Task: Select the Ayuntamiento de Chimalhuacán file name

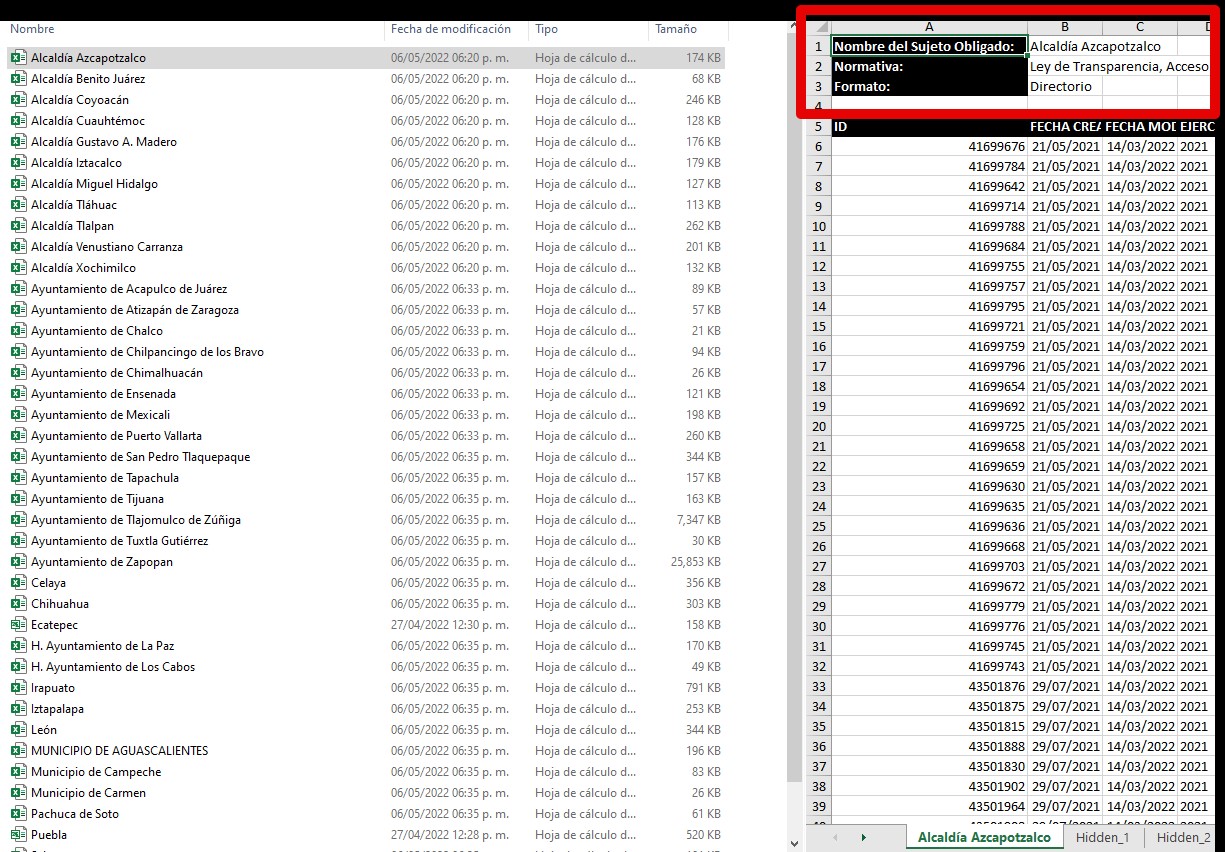Action: pyautogui.click(x=117, y=373)
